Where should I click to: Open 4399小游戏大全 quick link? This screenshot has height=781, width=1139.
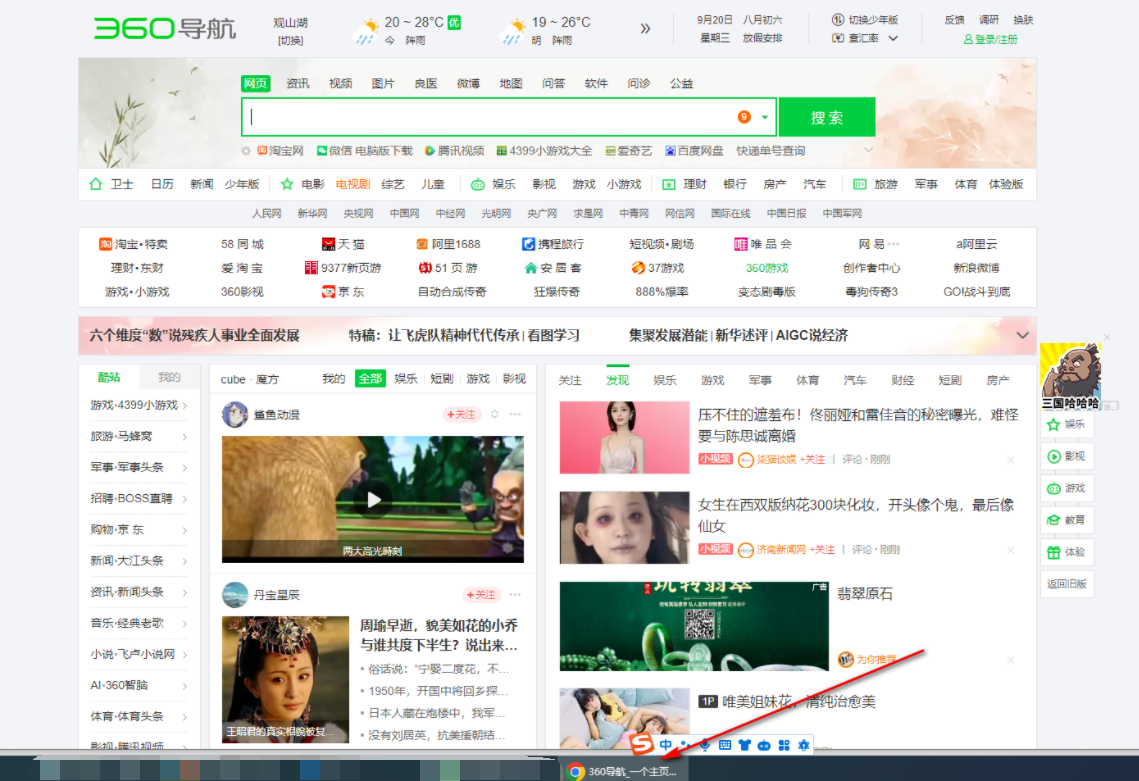pos(544,151)
